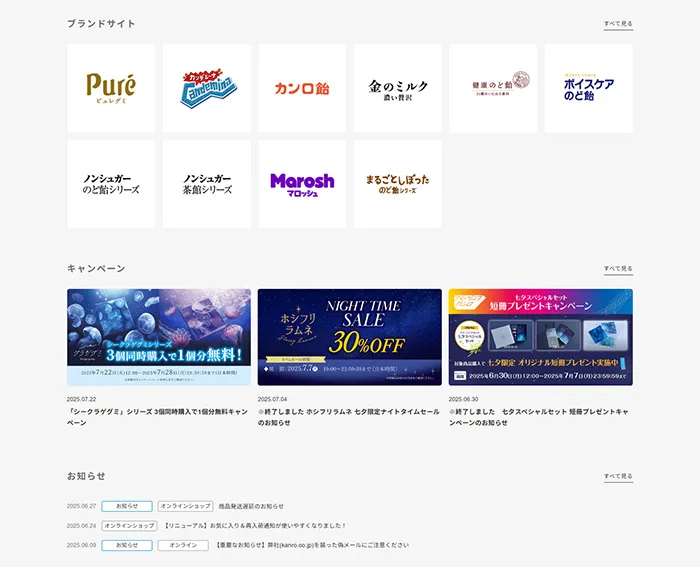
Task: Select the ノンシュガーのど飴シリーズ tile
Action: (111, 184)
